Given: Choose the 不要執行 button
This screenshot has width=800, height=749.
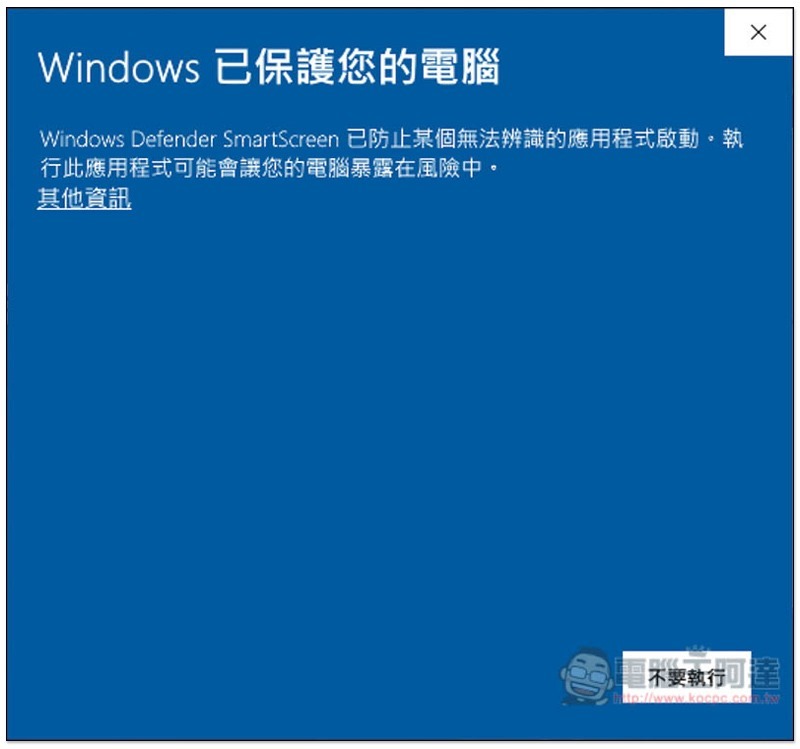Looking at the screenshot, I should point(687,677).
